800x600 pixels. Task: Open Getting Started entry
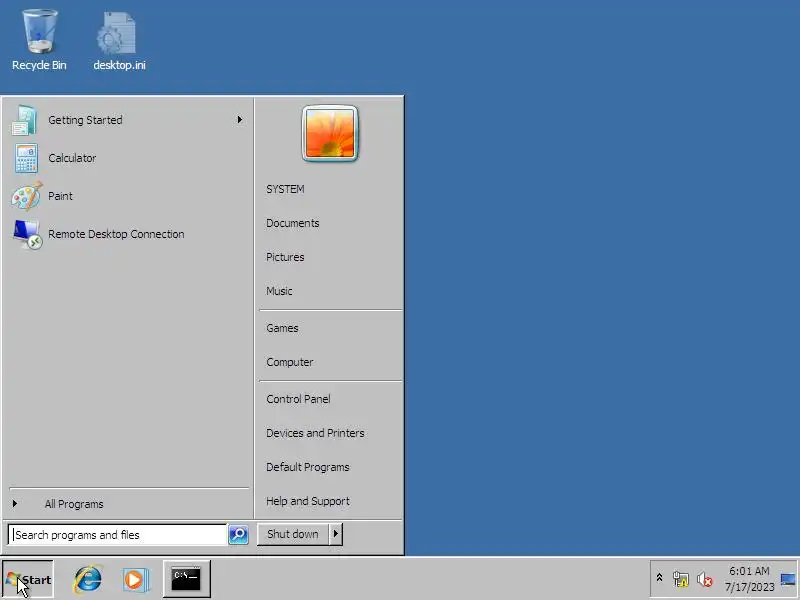[x=127, y=120]
